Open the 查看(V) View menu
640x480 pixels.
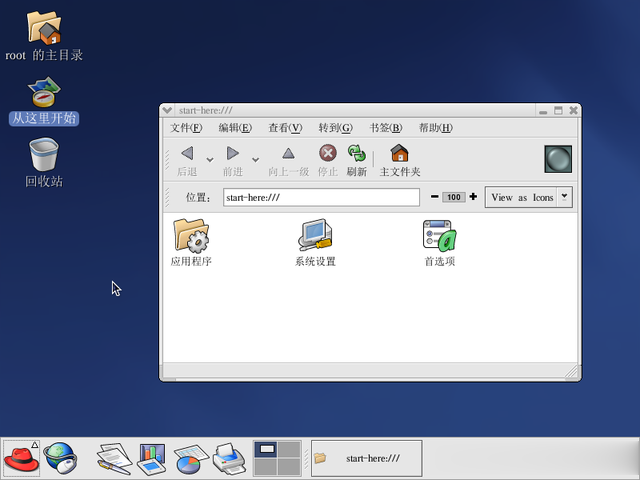click(285, 128)
